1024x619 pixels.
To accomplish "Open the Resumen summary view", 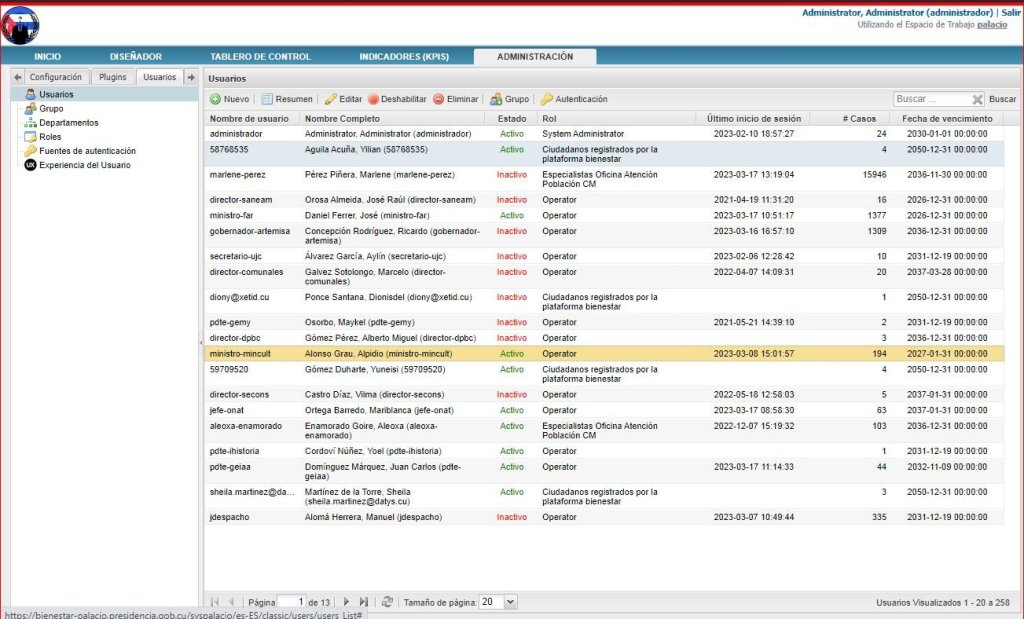I will [x=287, y=99].
